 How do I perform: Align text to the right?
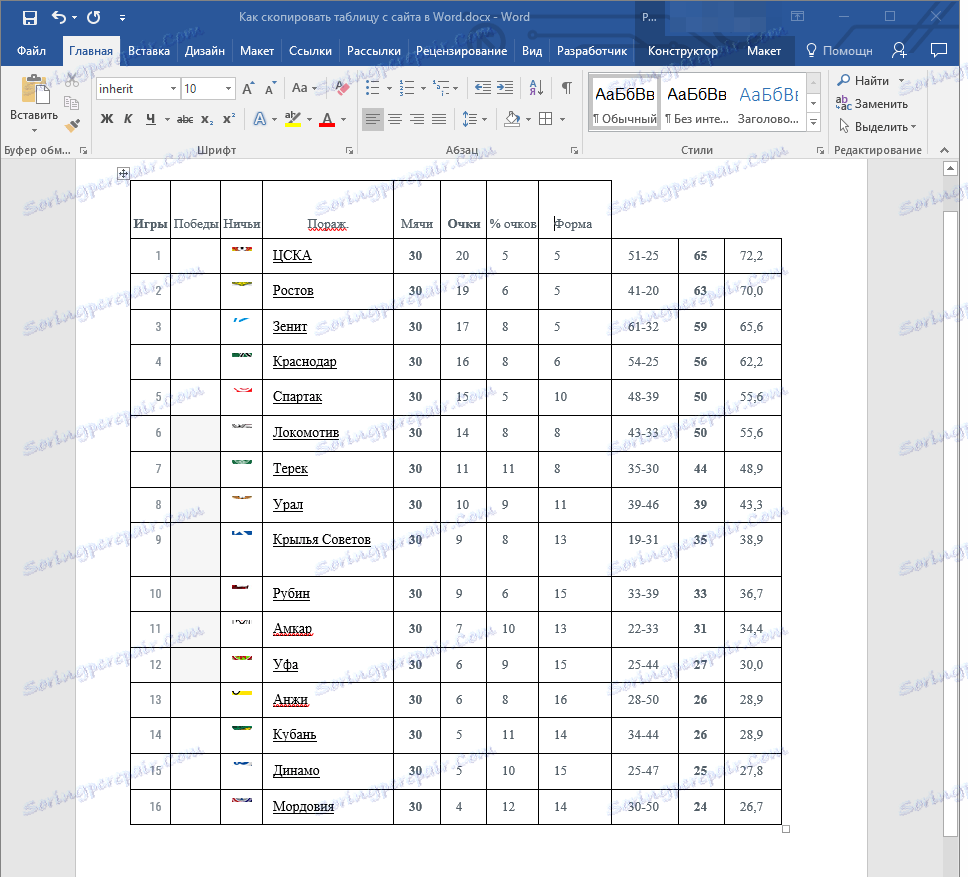pyautogui.click(x=417, y=119)
